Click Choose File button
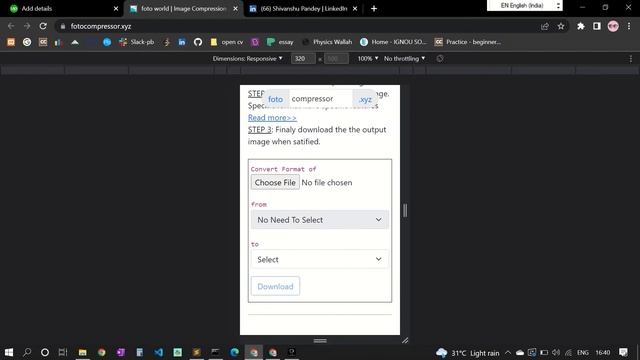The height and width of the screenshot is (360, 640). tap(275, 182)
